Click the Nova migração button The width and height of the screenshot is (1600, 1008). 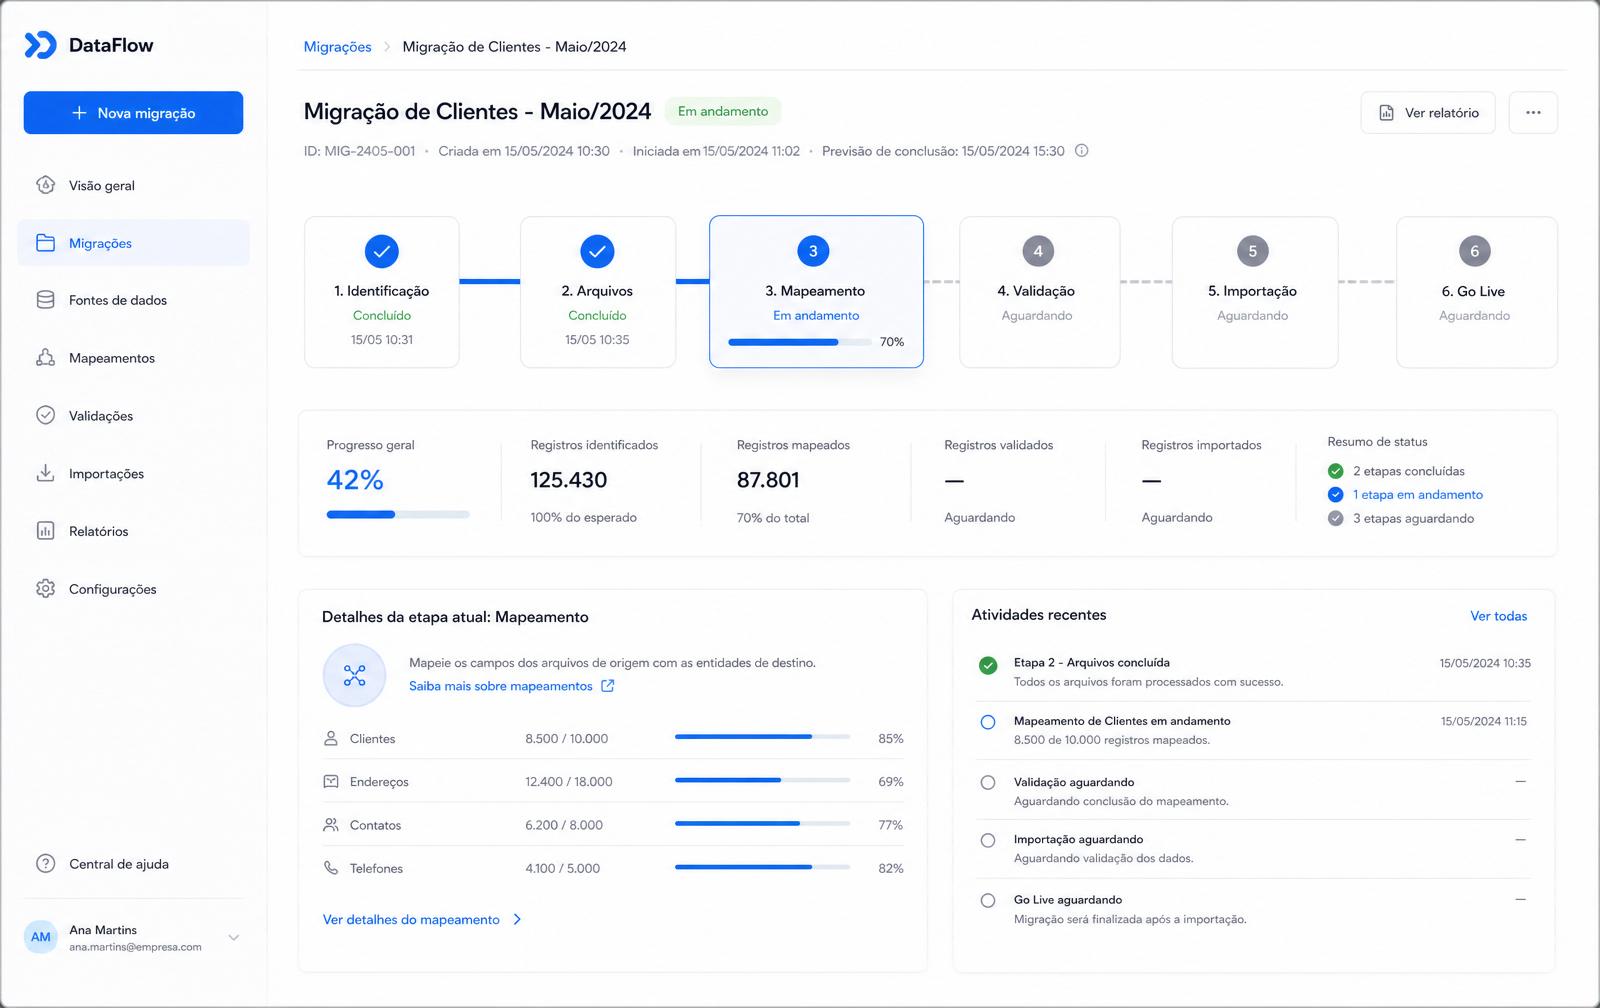133,113
